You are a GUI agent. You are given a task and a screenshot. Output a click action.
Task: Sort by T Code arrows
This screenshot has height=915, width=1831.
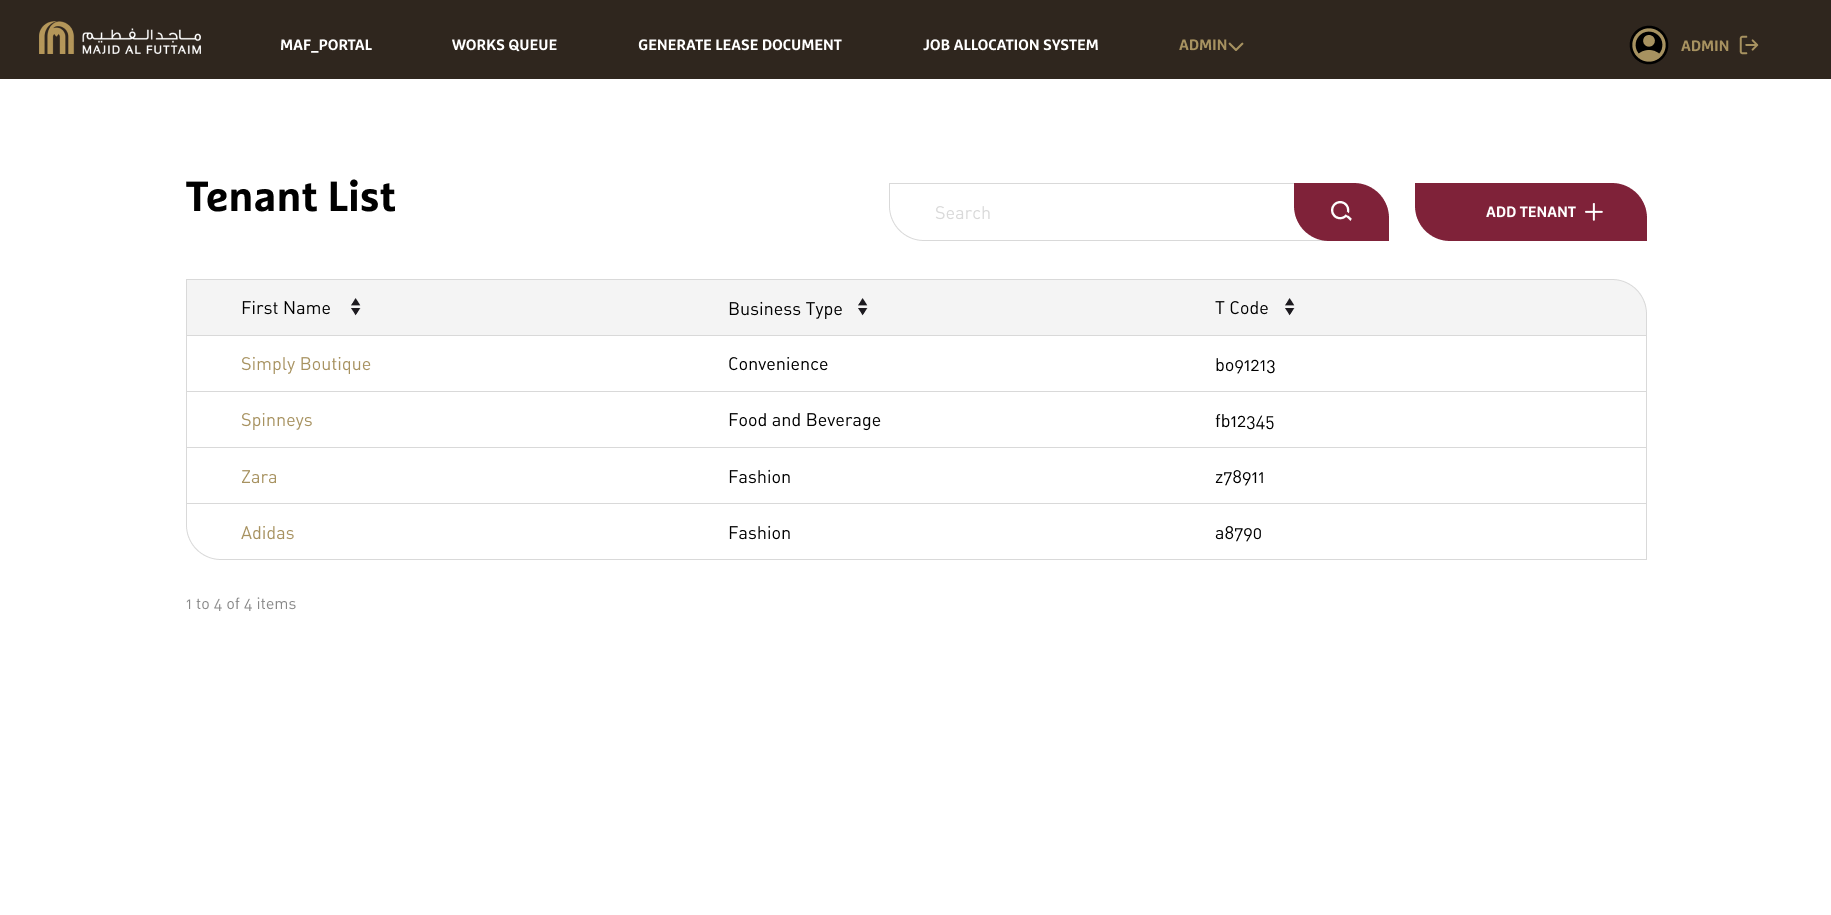1289,307
